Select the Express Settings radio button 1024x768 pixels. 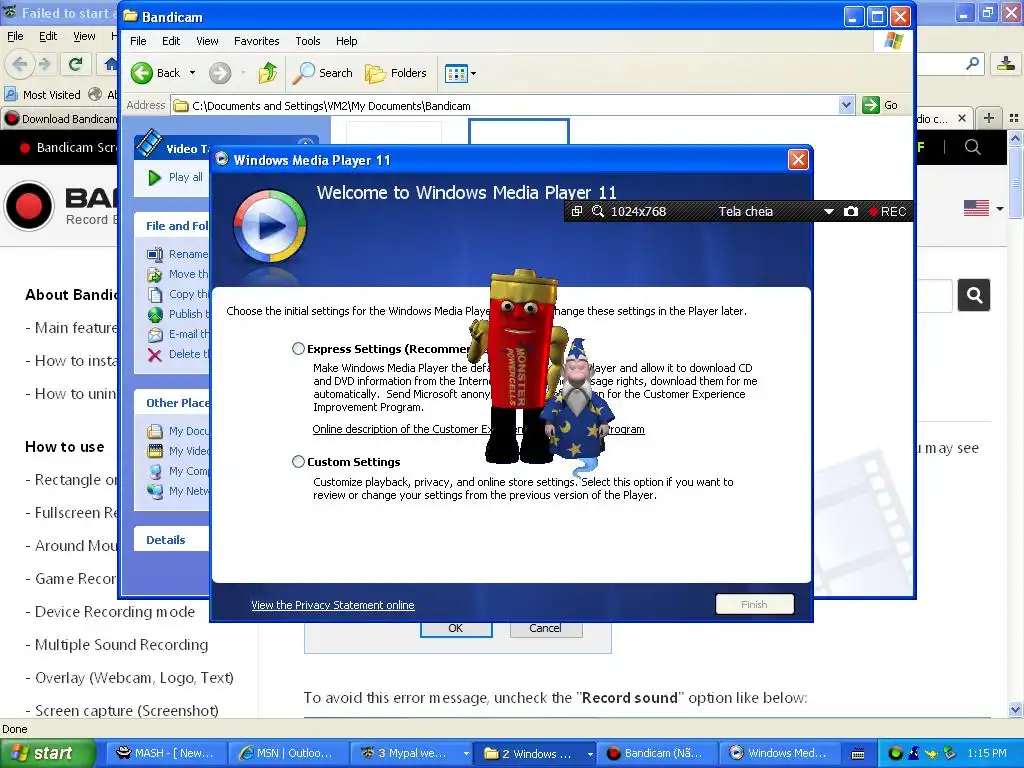pos(298,349)
